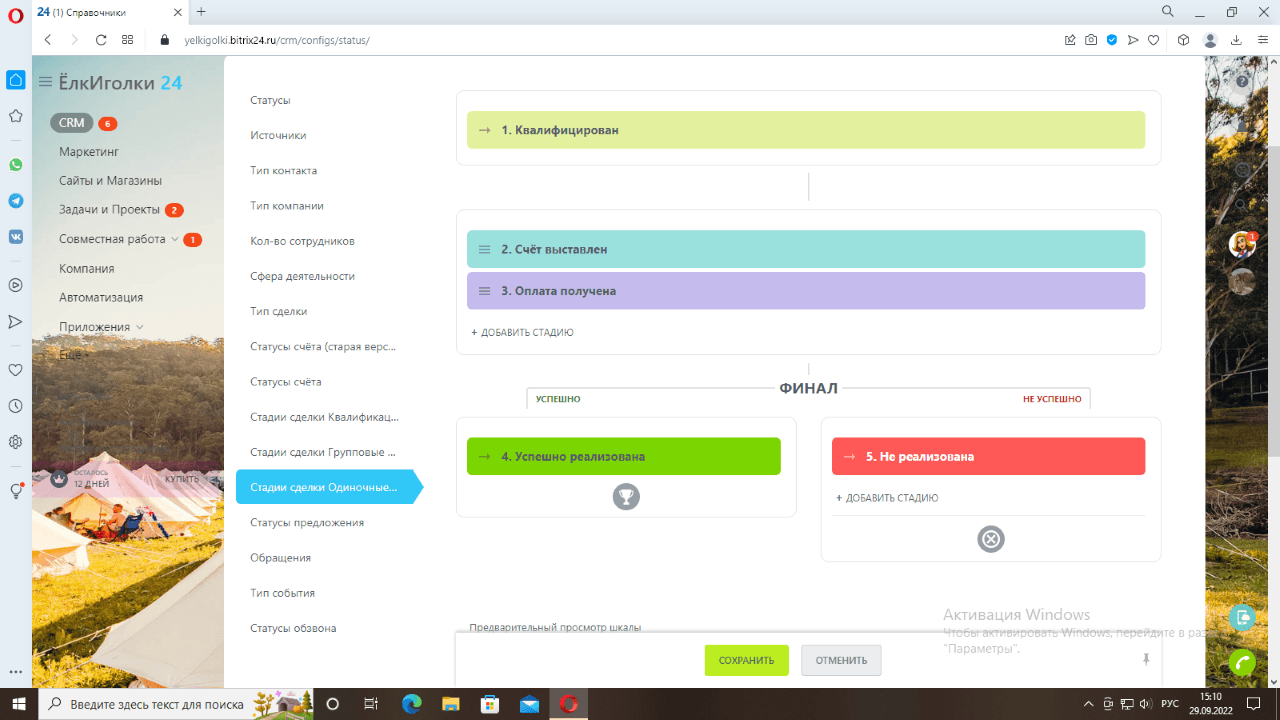
Task: Open CRM section in left menu
Action: tap(72, 123)
